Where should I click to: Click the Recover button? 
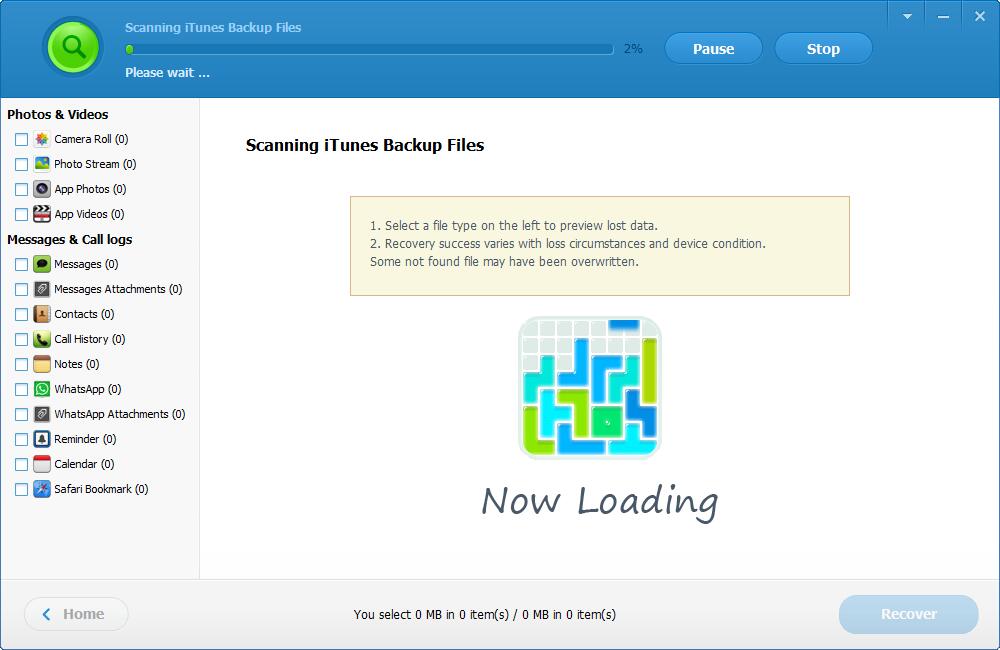click(x=909, y=614)
